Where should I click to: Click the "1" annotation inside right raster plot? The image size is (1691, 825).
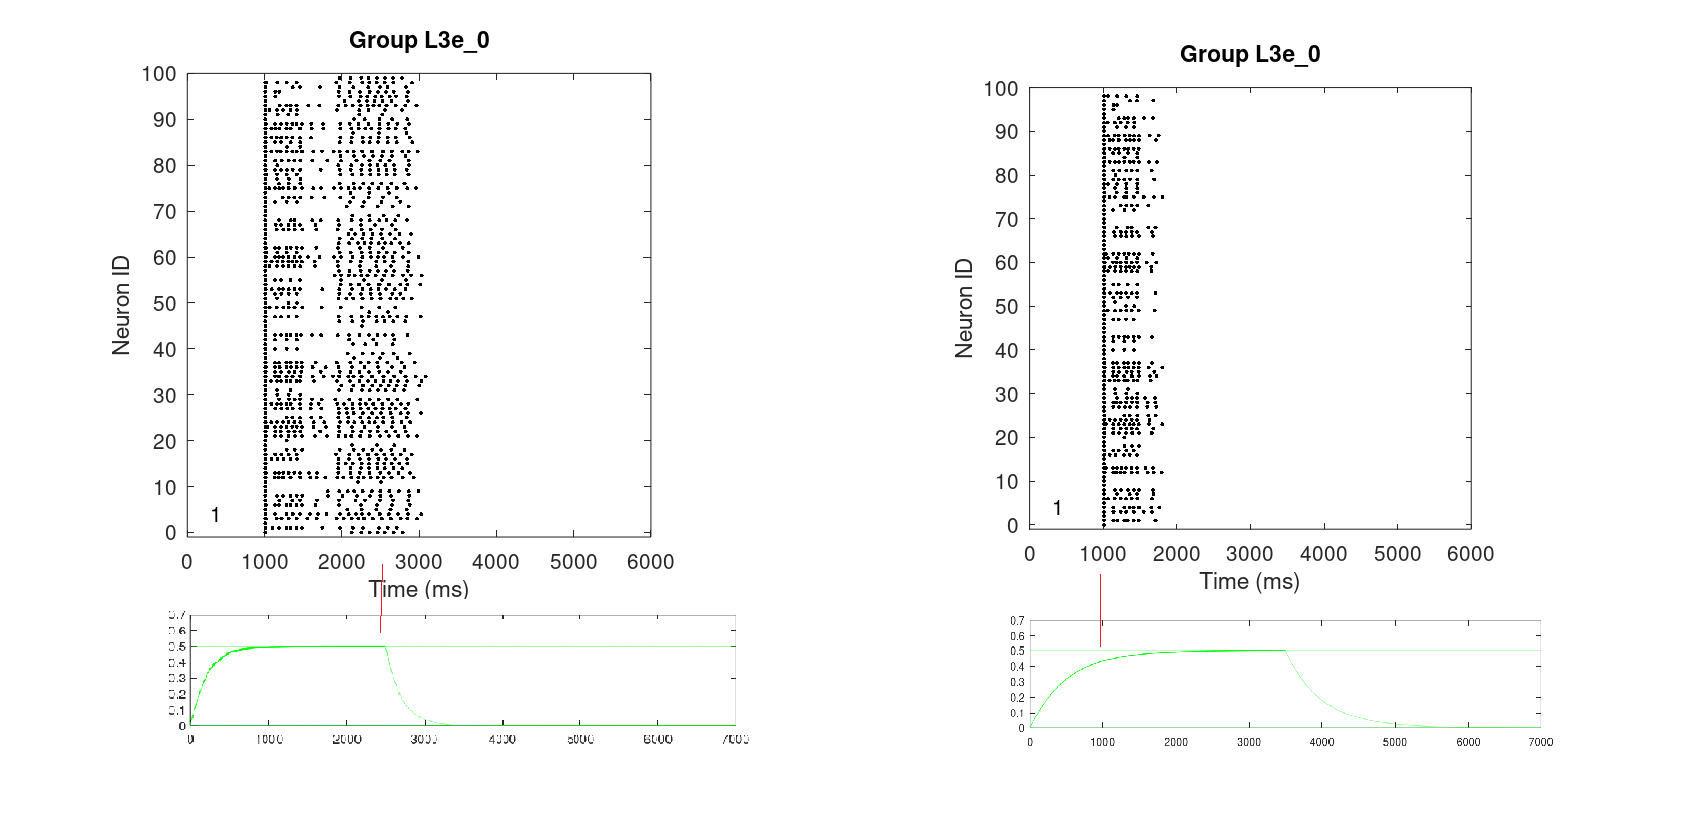click(1057, 508)
